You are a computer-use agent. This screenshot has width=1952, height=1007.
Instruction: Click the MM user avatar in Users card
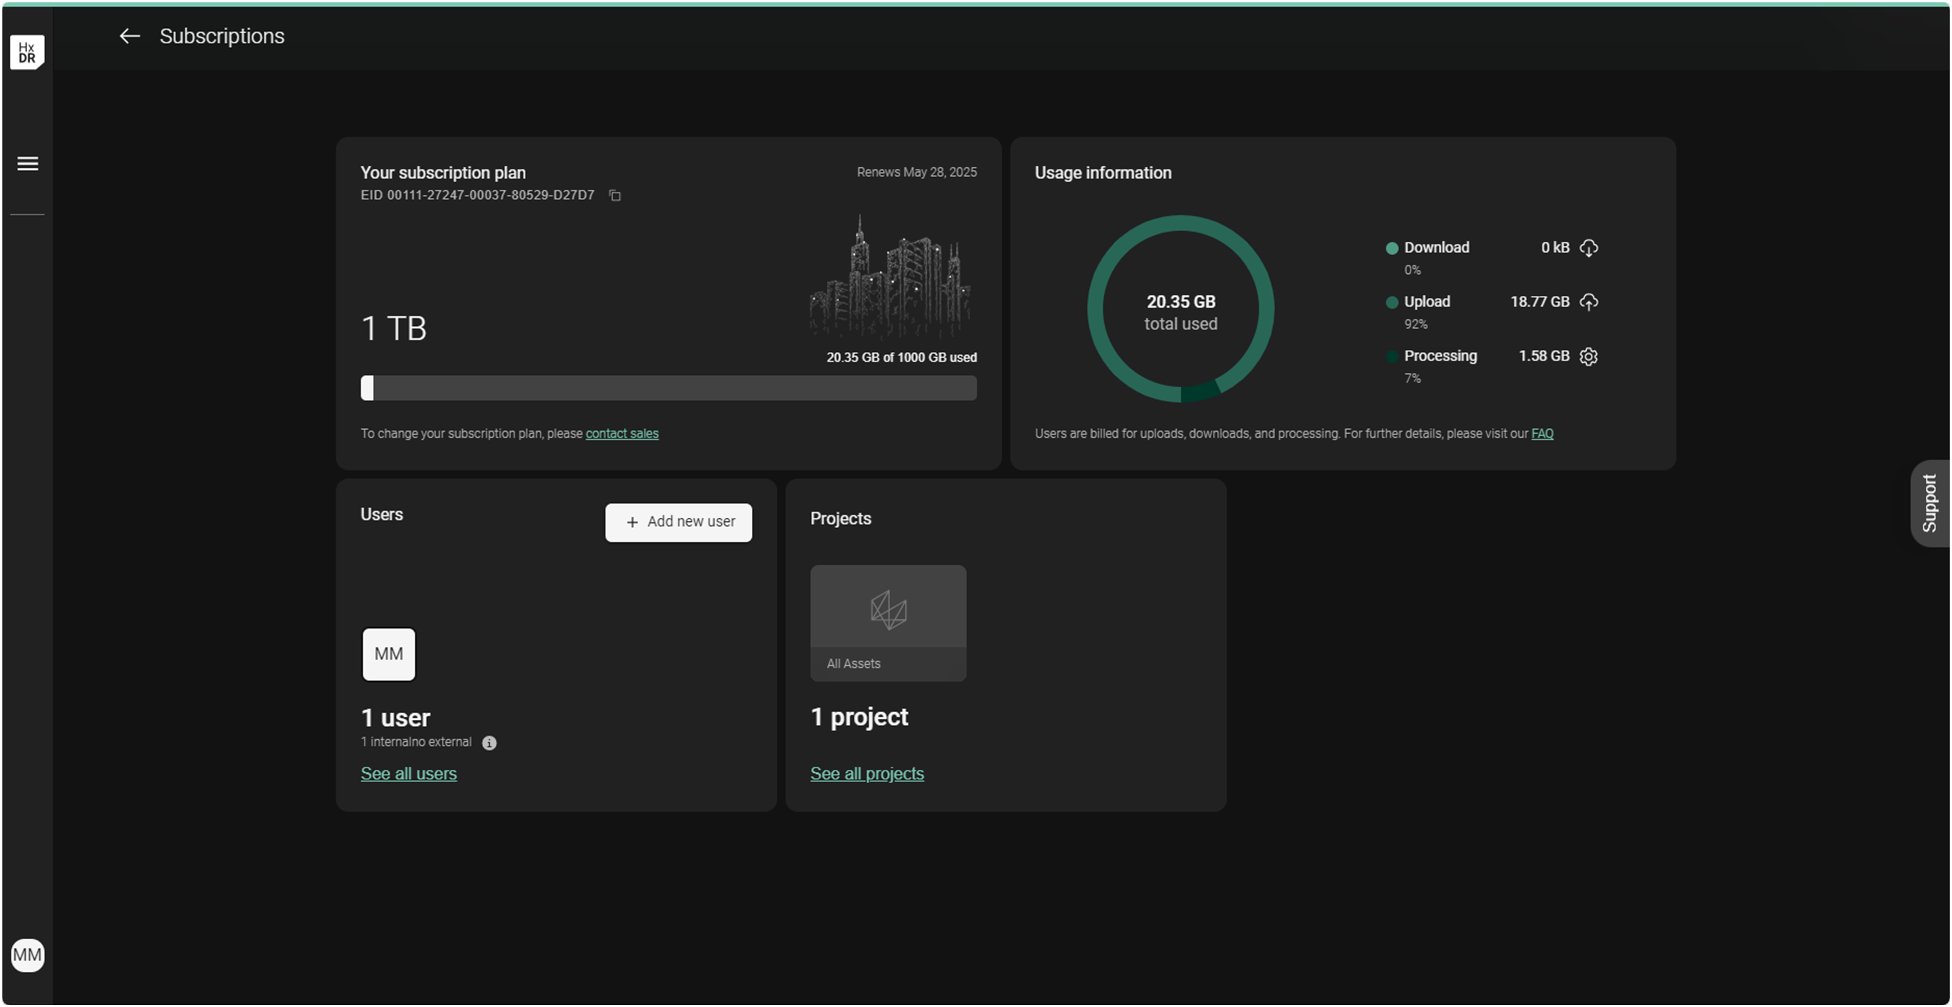[388, 654]
